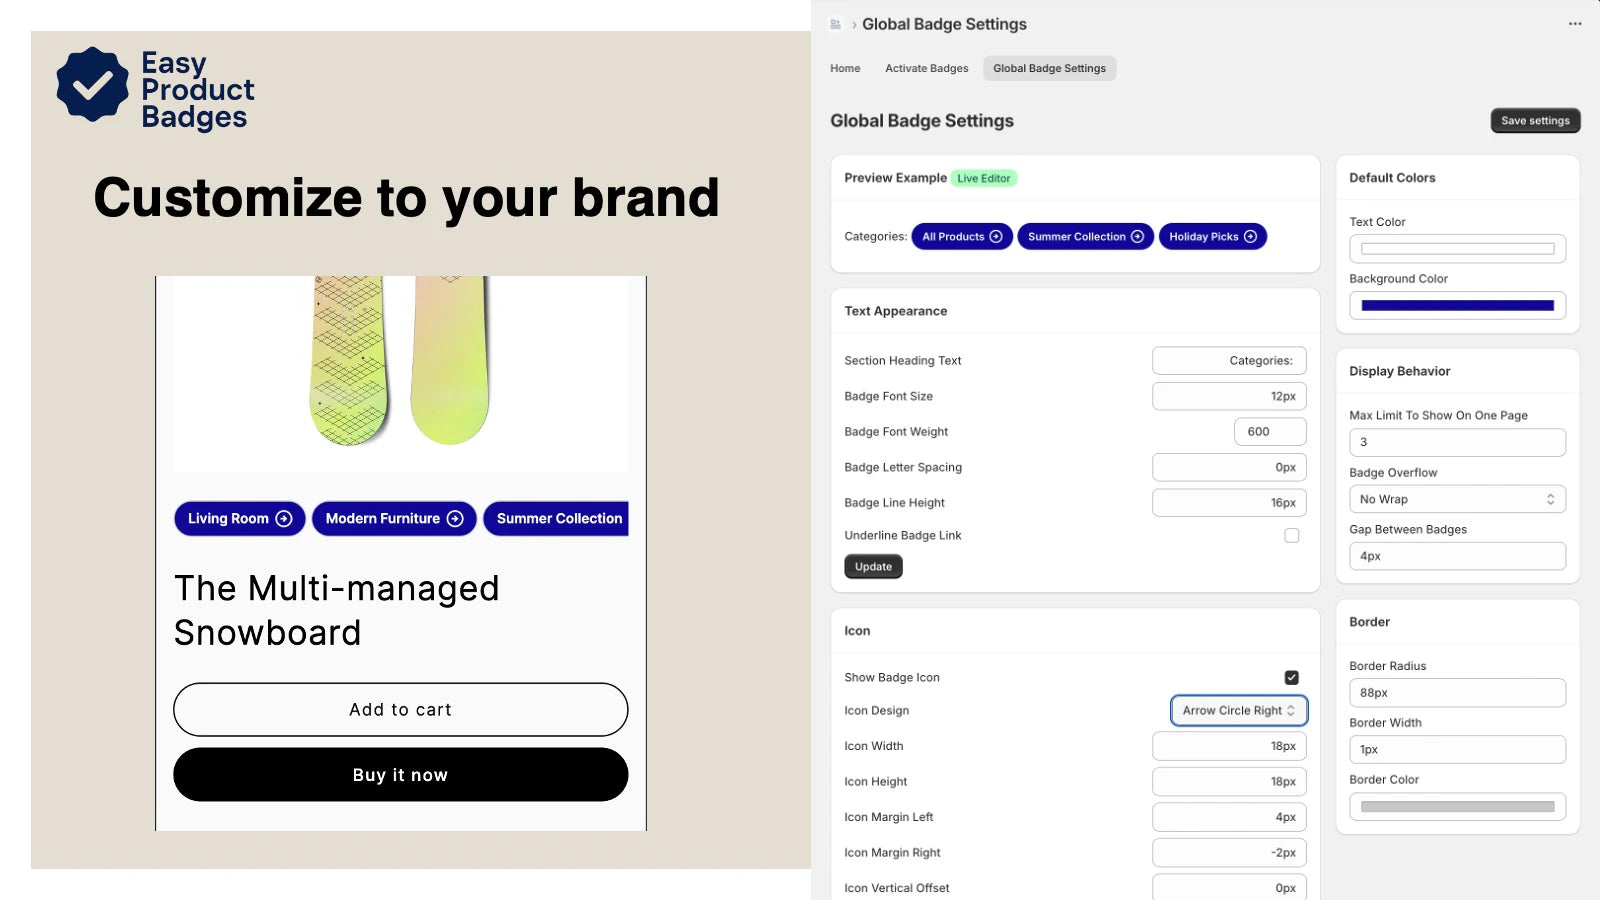Click the arrow icon on Living Room badge
This screenshot has width=1600, height=900.
coord(284,519)
